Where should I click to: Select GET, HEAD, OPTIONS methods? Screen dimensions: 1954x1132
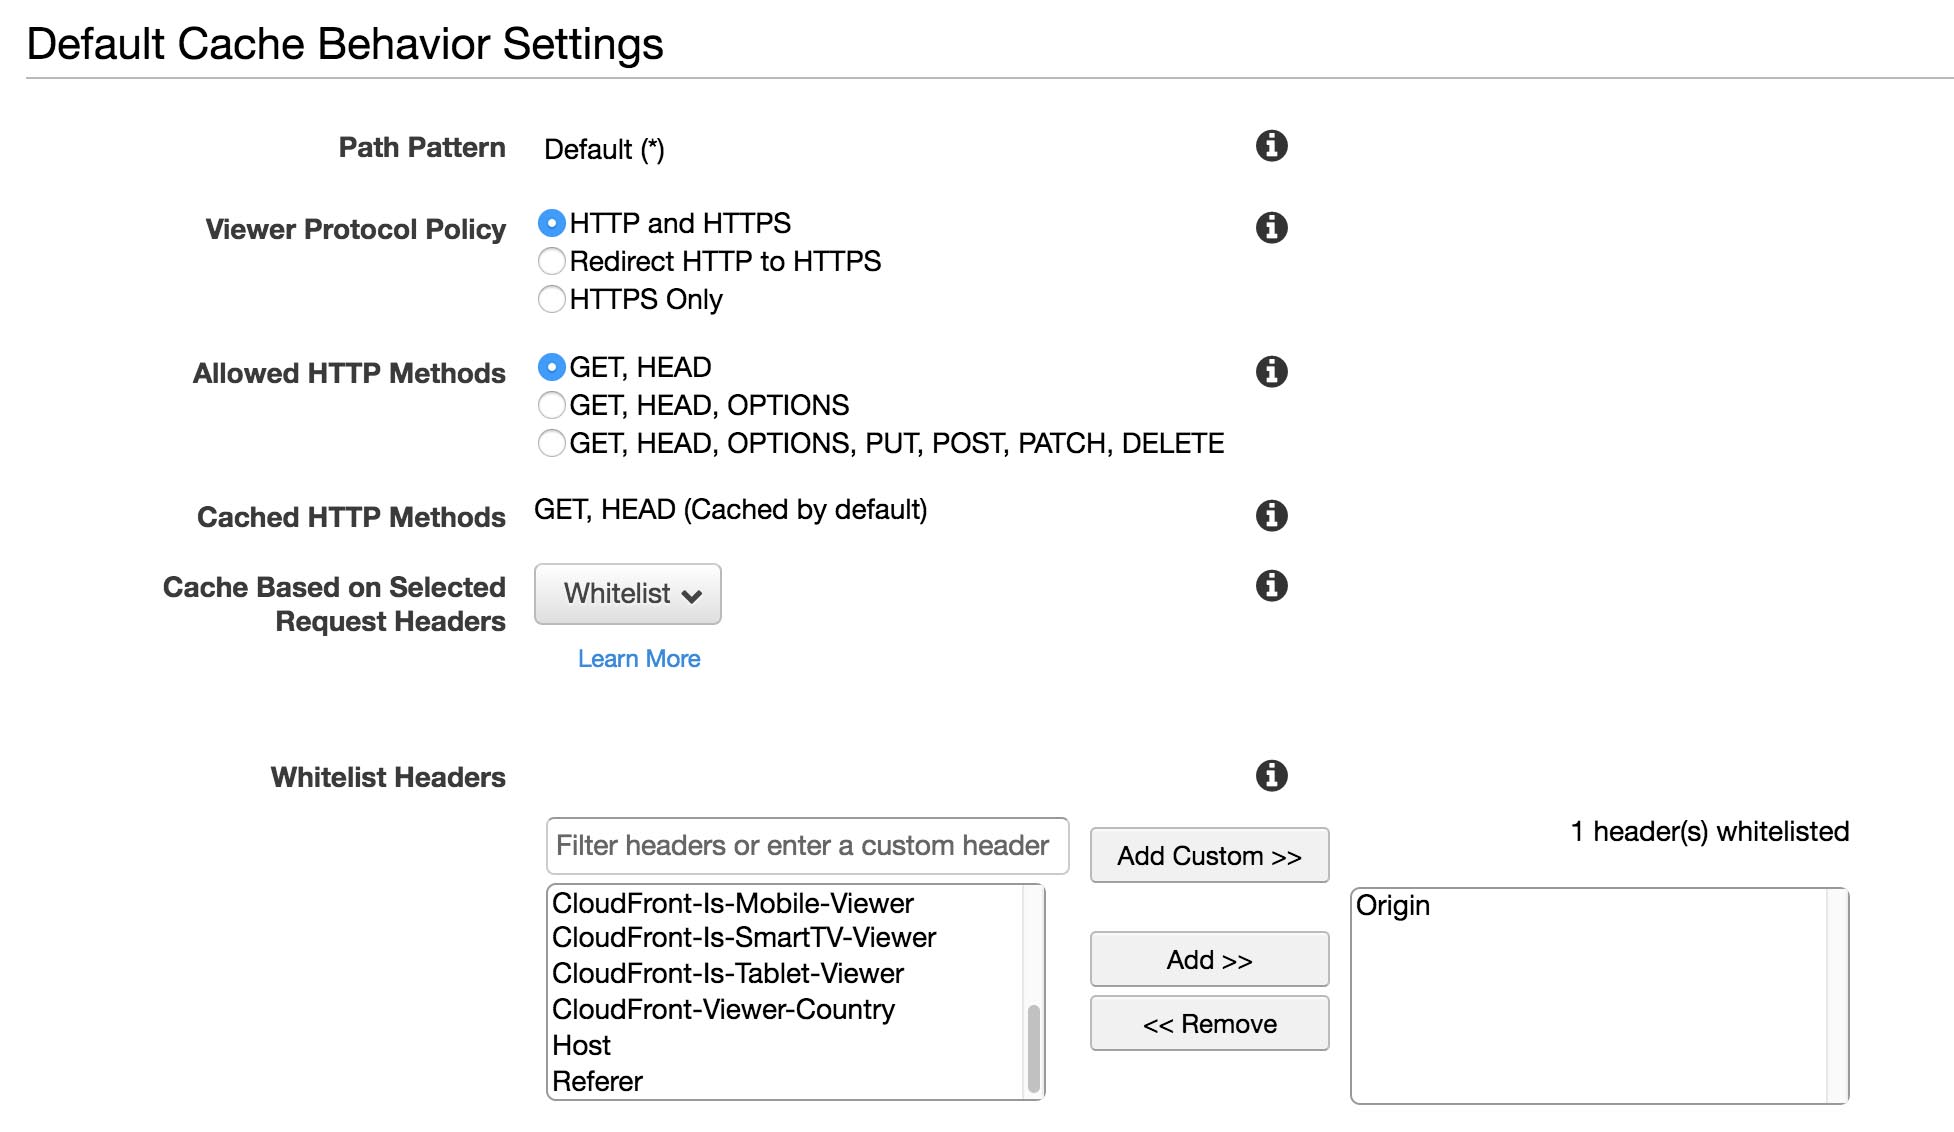coord(551,405)
